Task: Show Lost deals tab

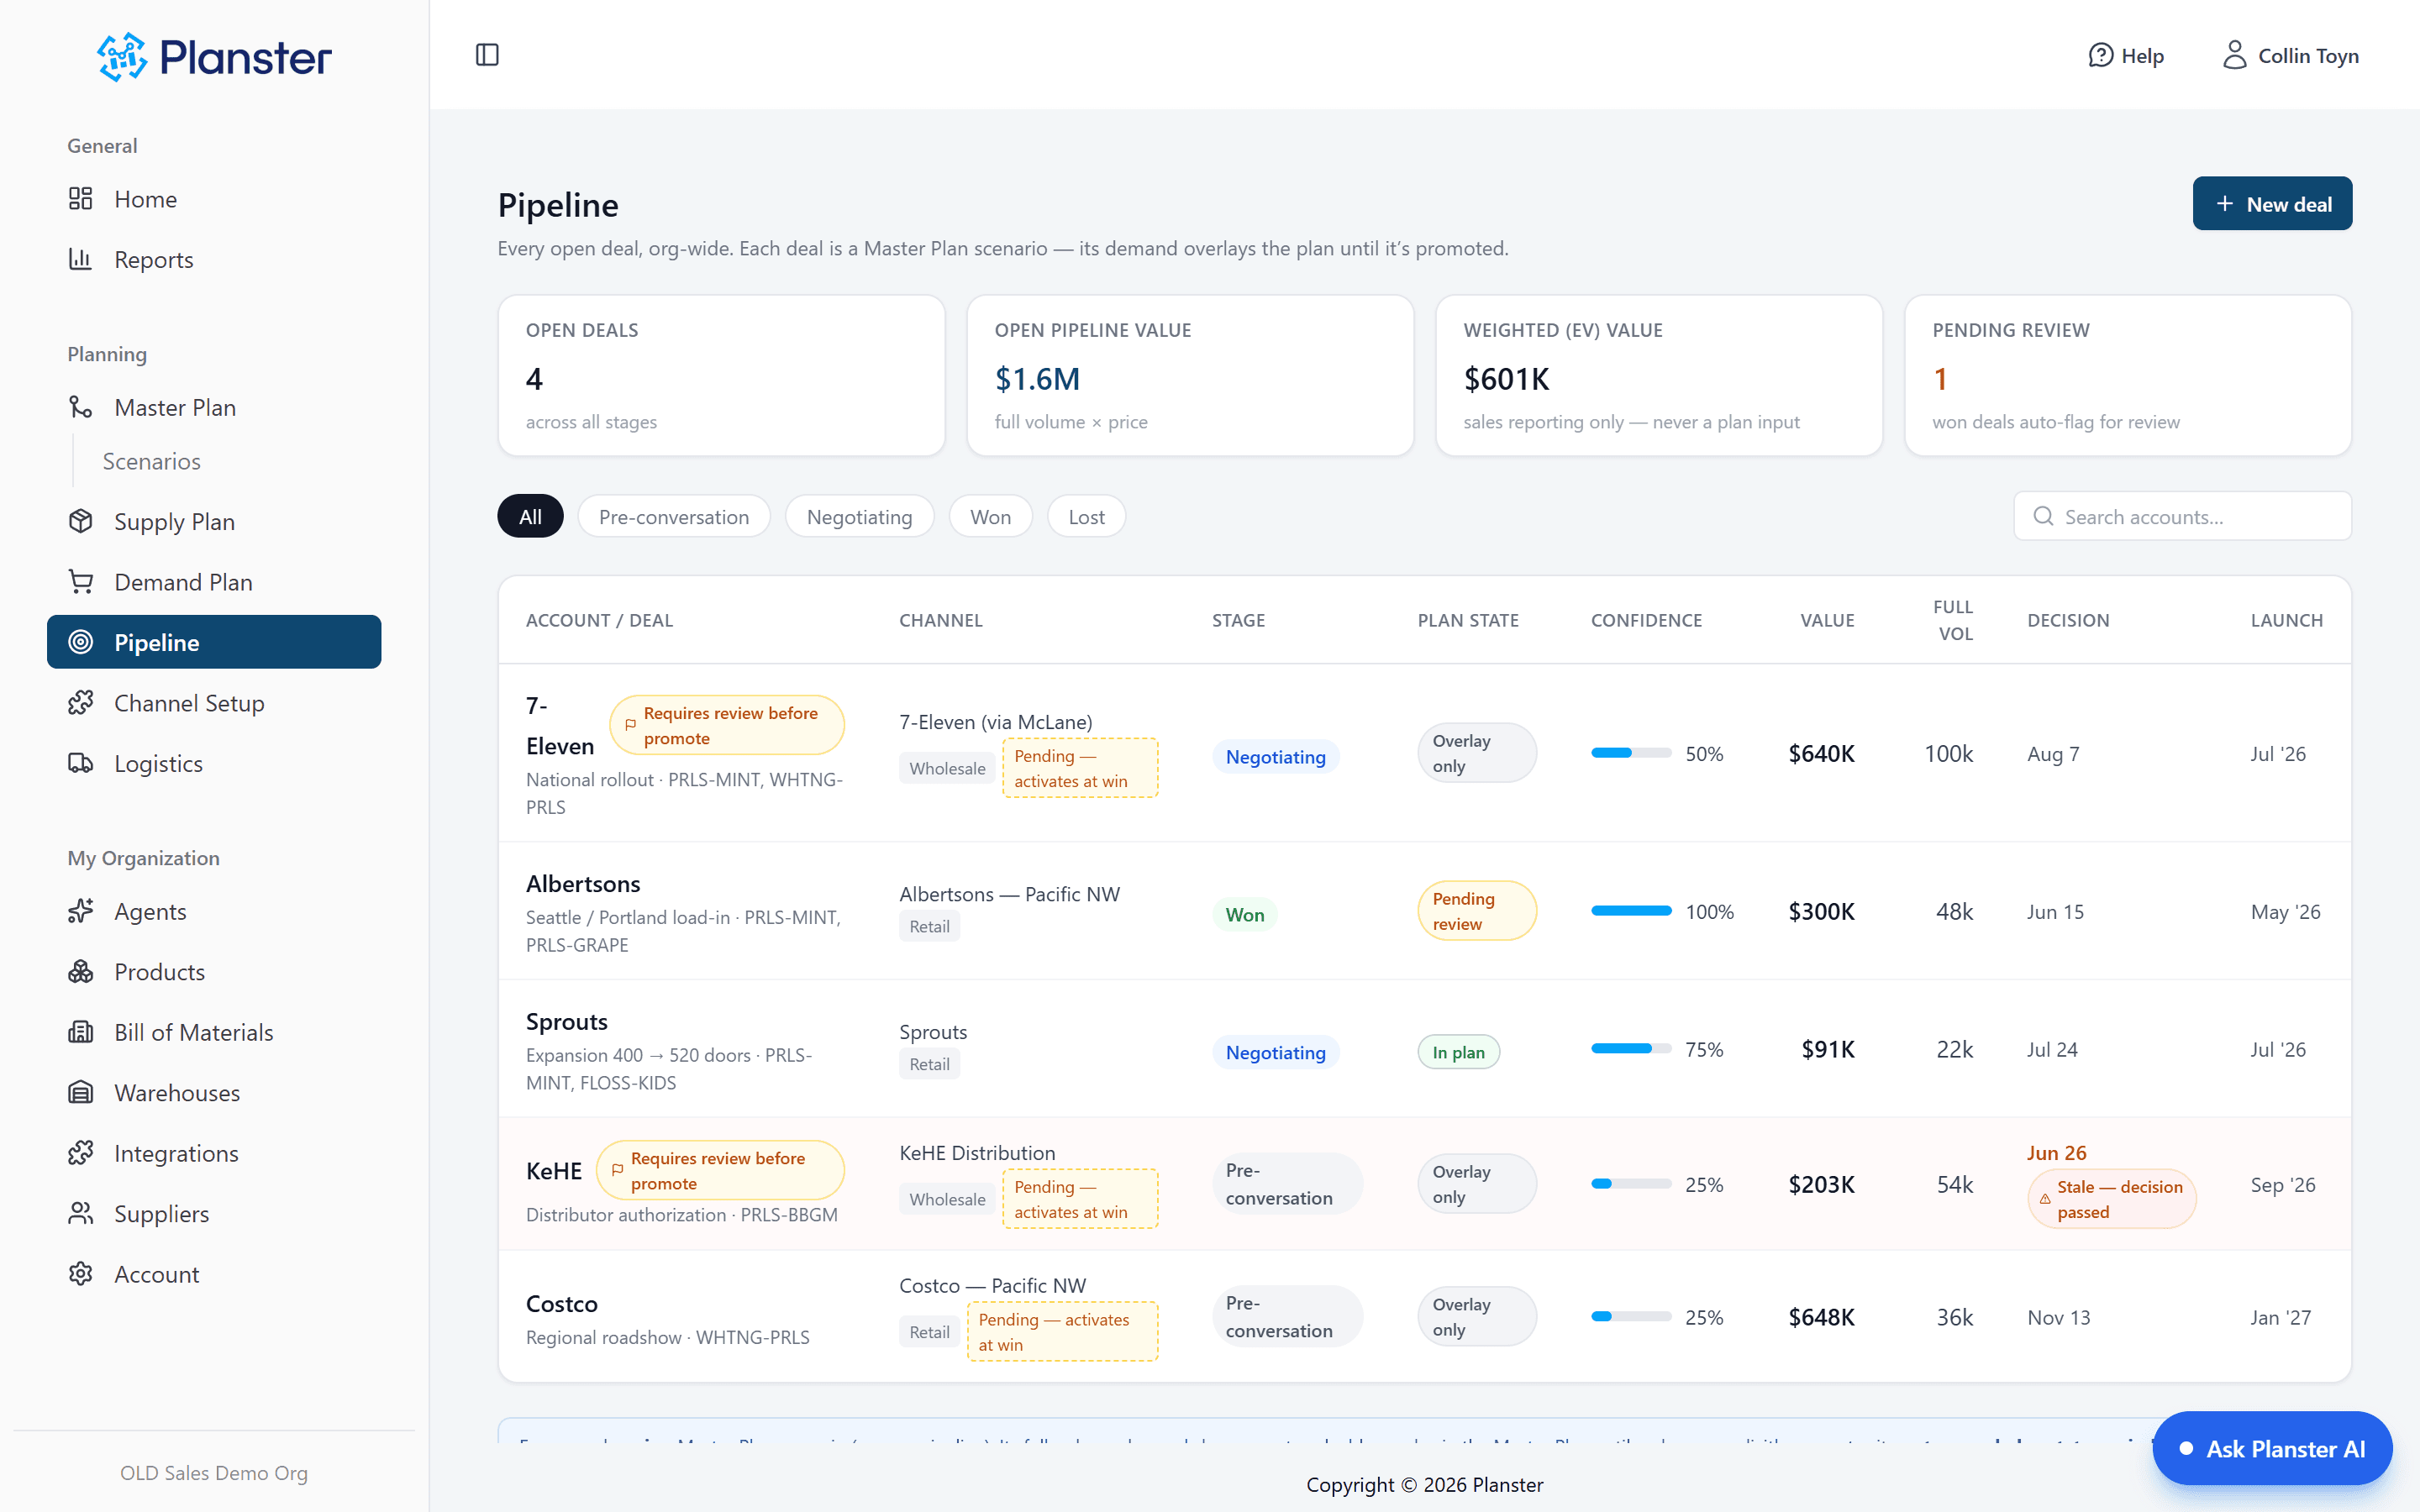Action: tap(1086, 516)
